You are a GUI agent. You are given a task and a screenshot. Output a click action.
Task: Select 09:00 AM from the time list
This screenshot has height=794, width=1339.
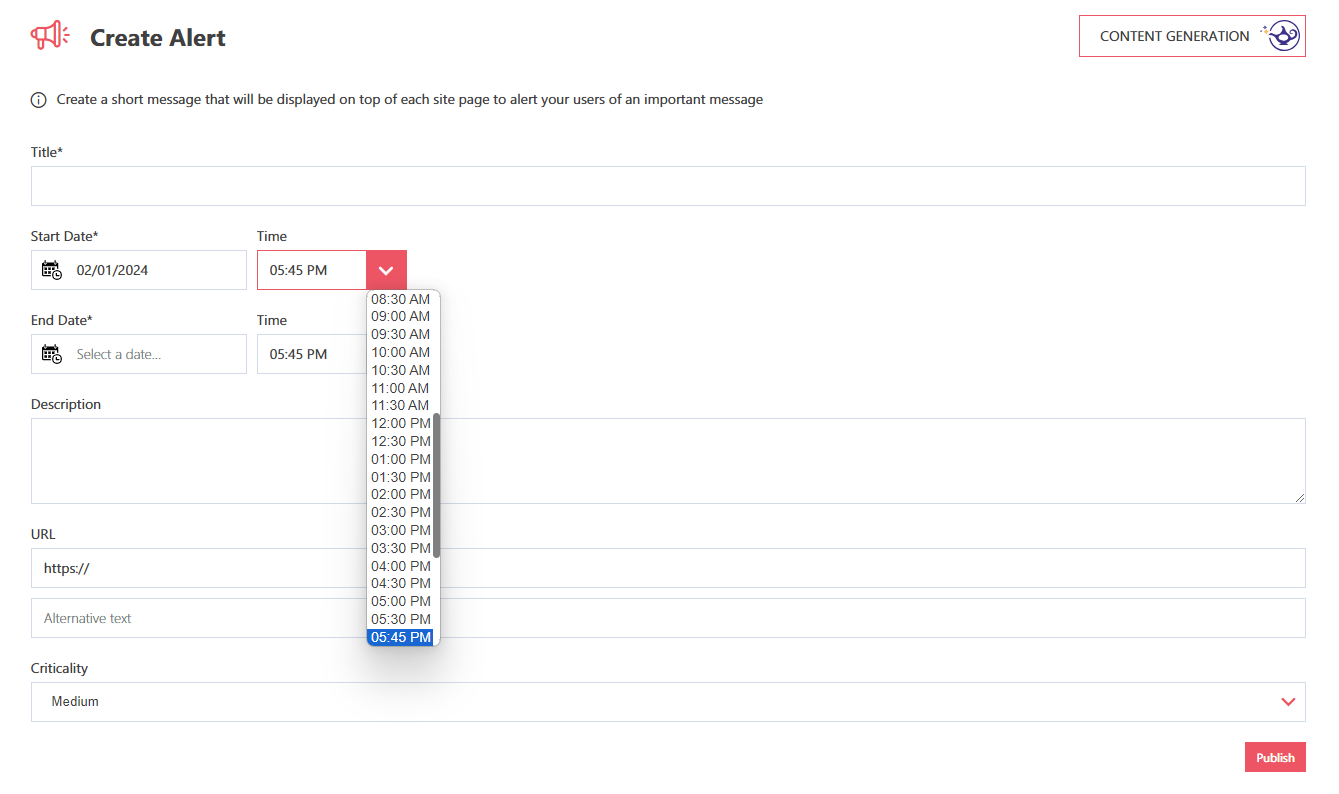coord(400,316)
